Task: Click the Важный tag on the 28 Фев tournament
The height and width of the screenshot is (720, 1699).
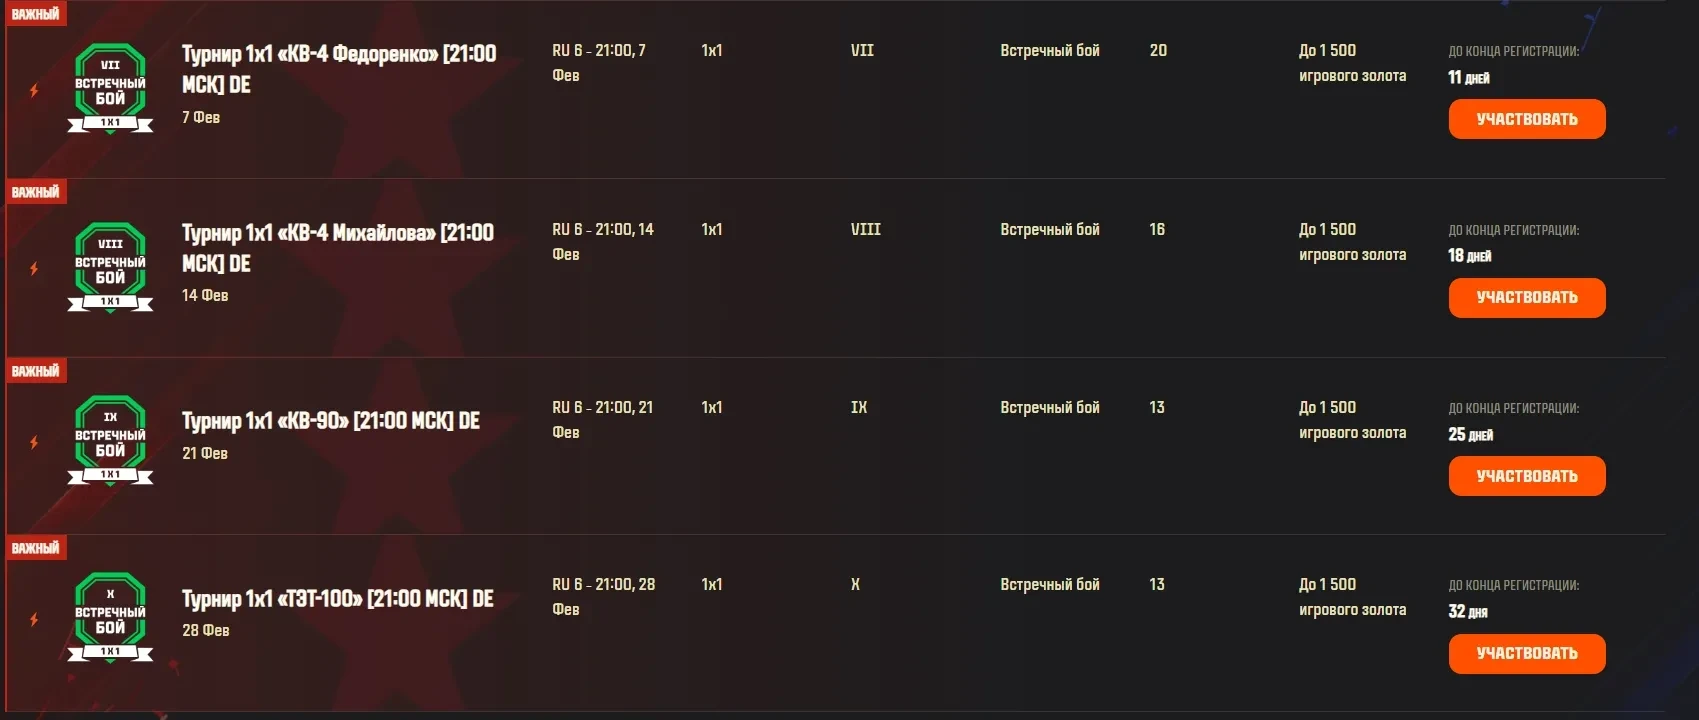Action: (x=35, y=548)
